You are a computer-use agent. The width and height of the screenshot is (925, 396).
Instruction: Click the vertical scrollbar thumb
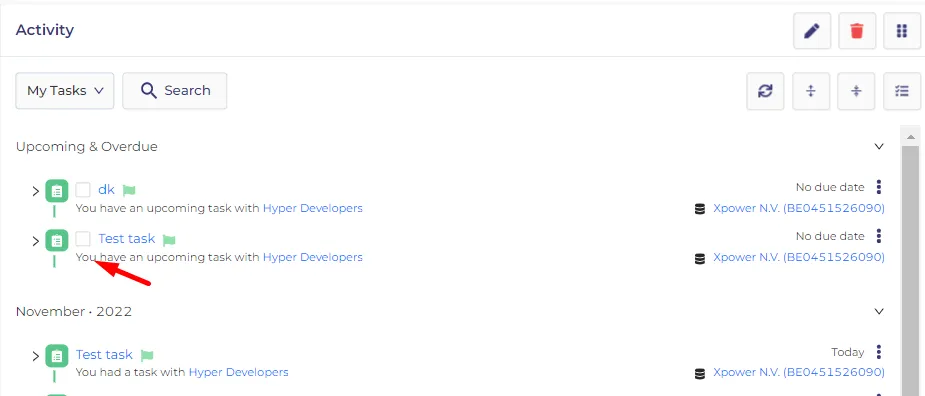(910, 270)
